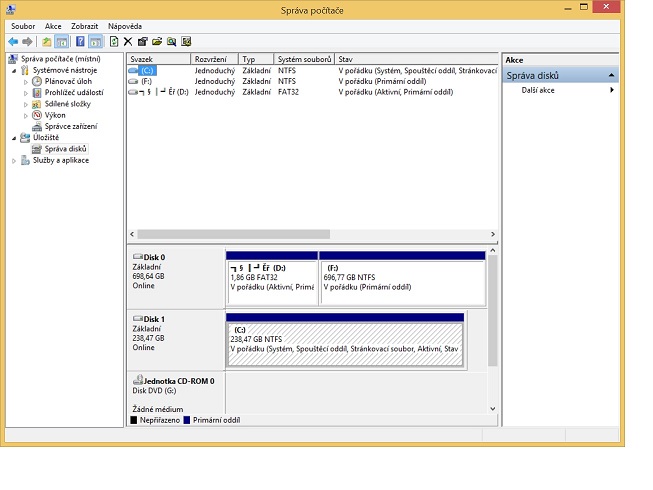Select Jednotka CD-ROM 0 panel
653x490 pixels.
click(176, 393)
